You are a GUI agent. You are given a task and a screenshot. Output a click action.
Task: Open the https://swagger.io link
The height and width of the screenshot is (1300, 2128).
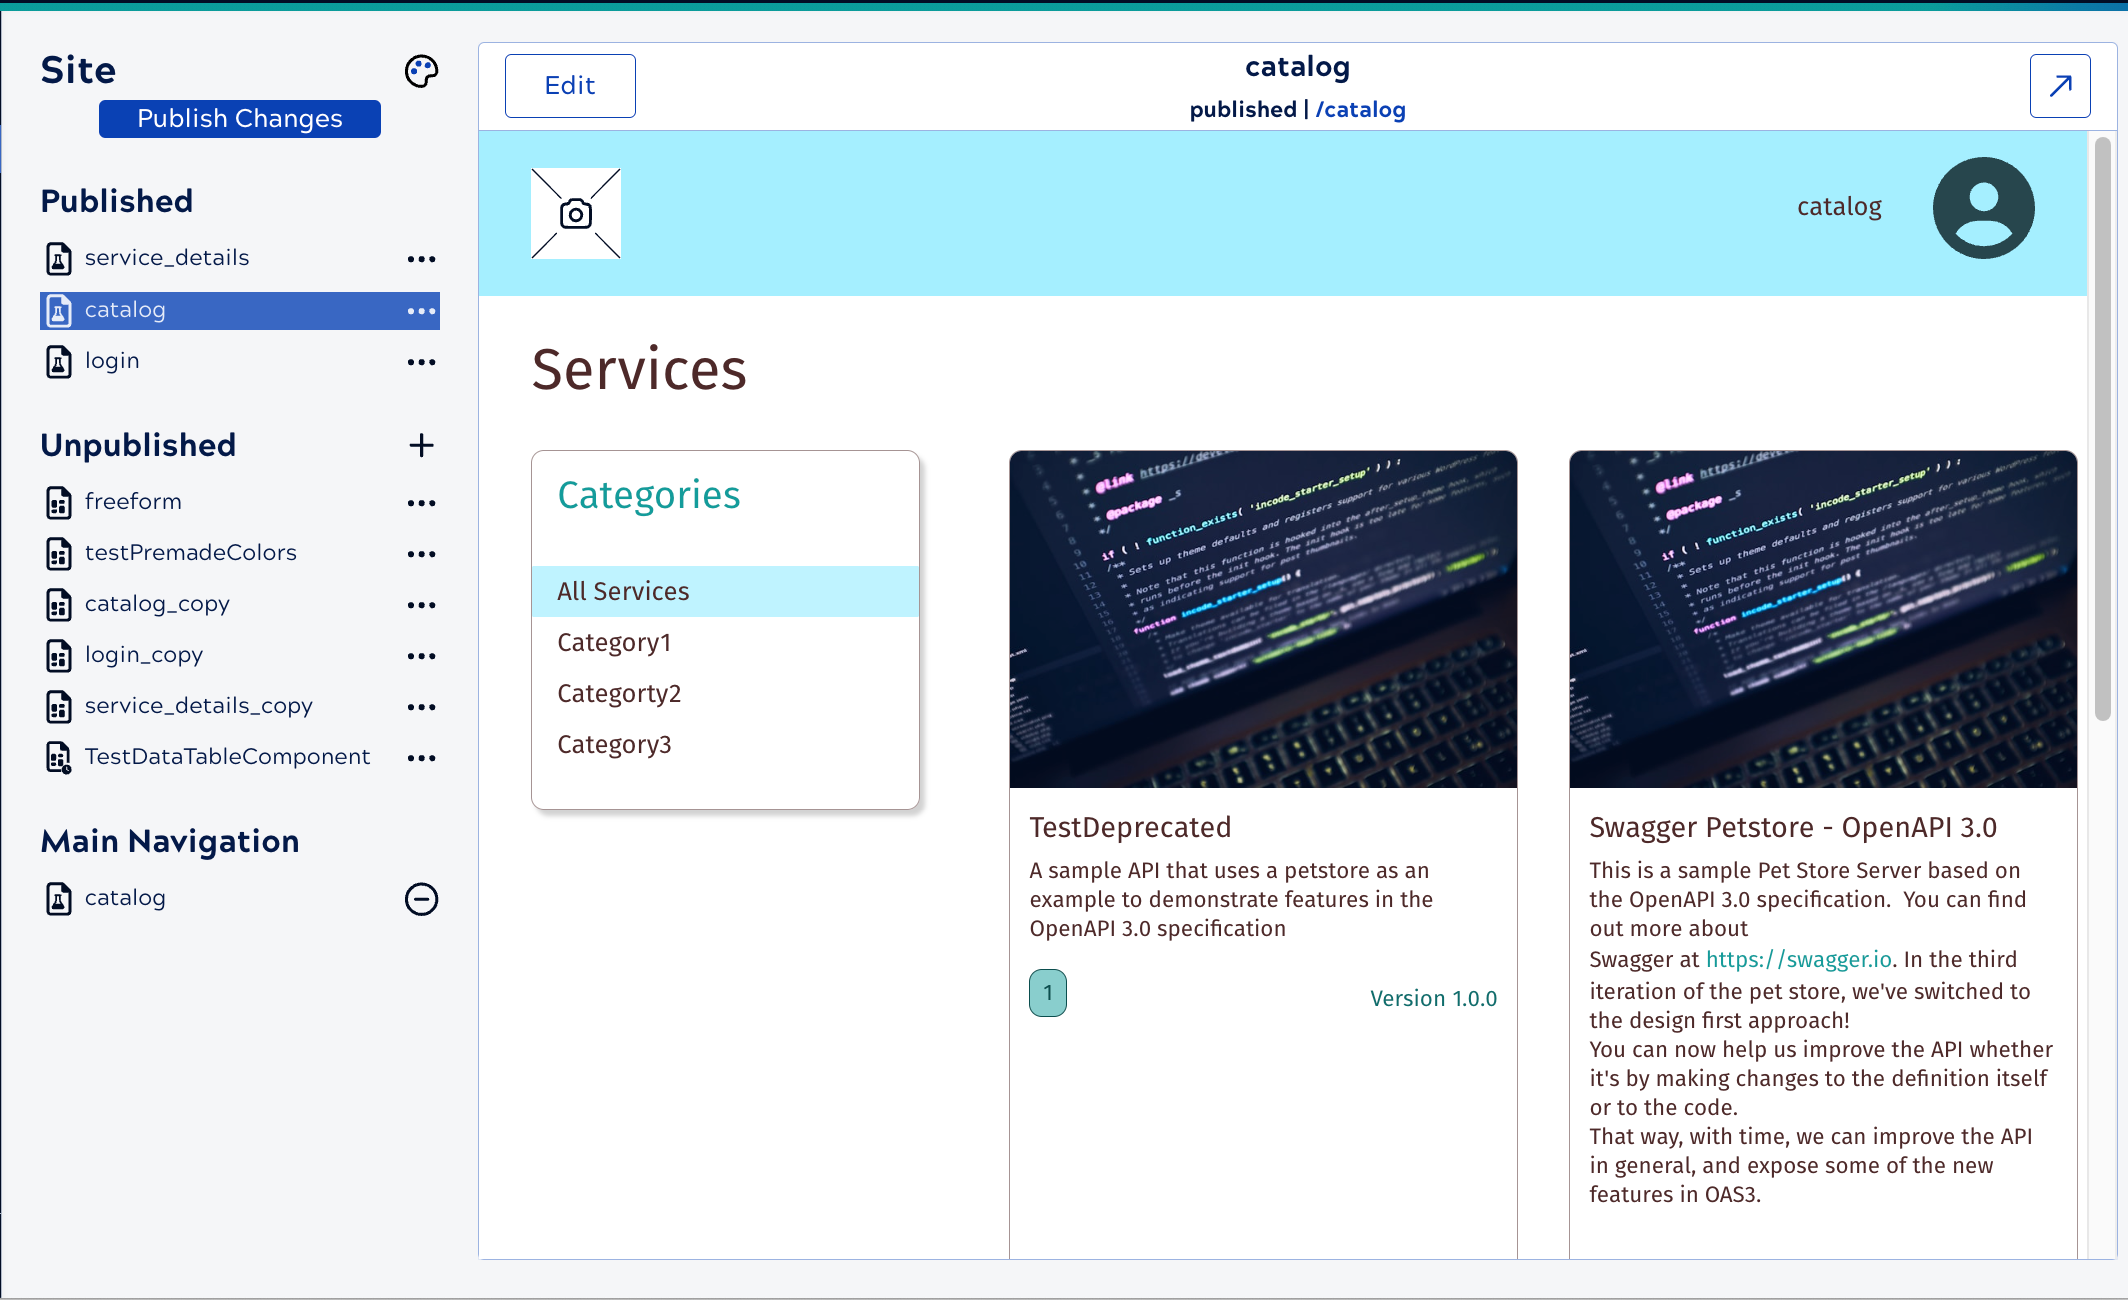click(1798, 959)
